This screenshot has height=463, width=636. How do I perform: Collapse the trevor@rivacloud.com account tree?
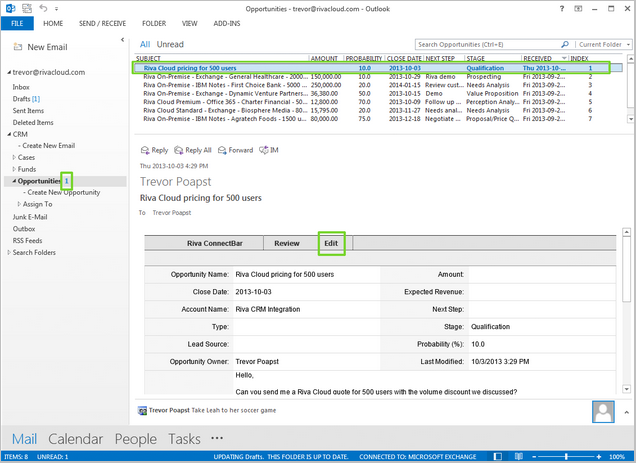9,73
